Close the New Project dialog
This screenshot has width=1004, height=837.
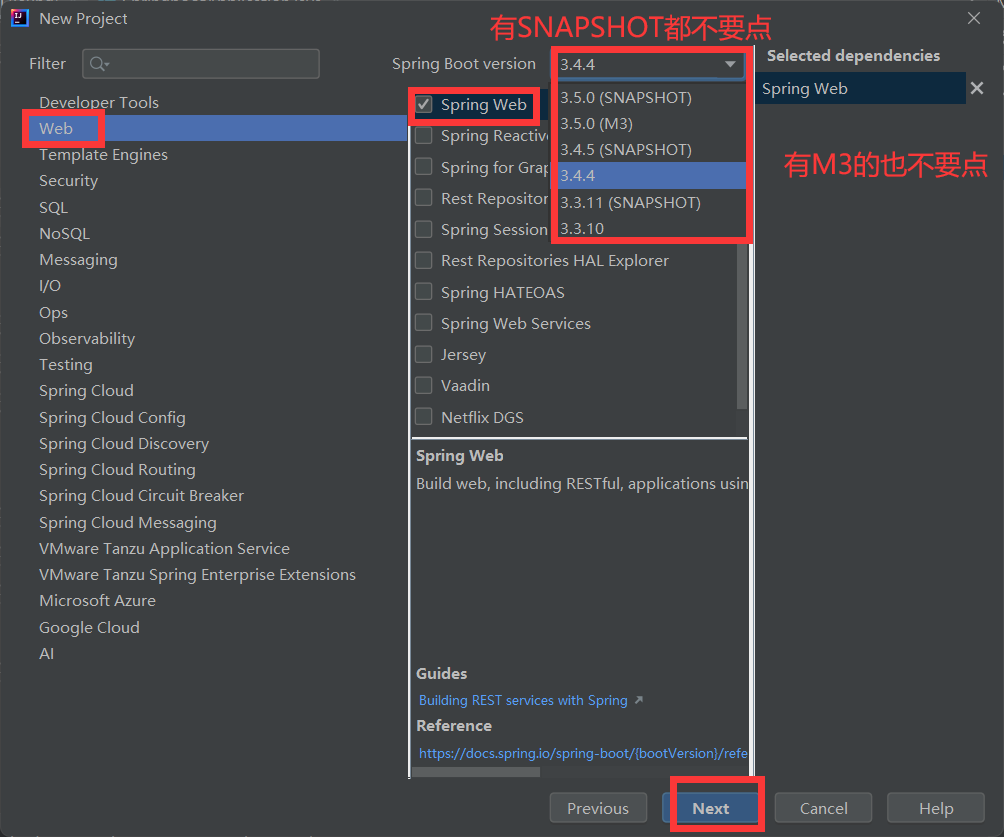point(974,19)
